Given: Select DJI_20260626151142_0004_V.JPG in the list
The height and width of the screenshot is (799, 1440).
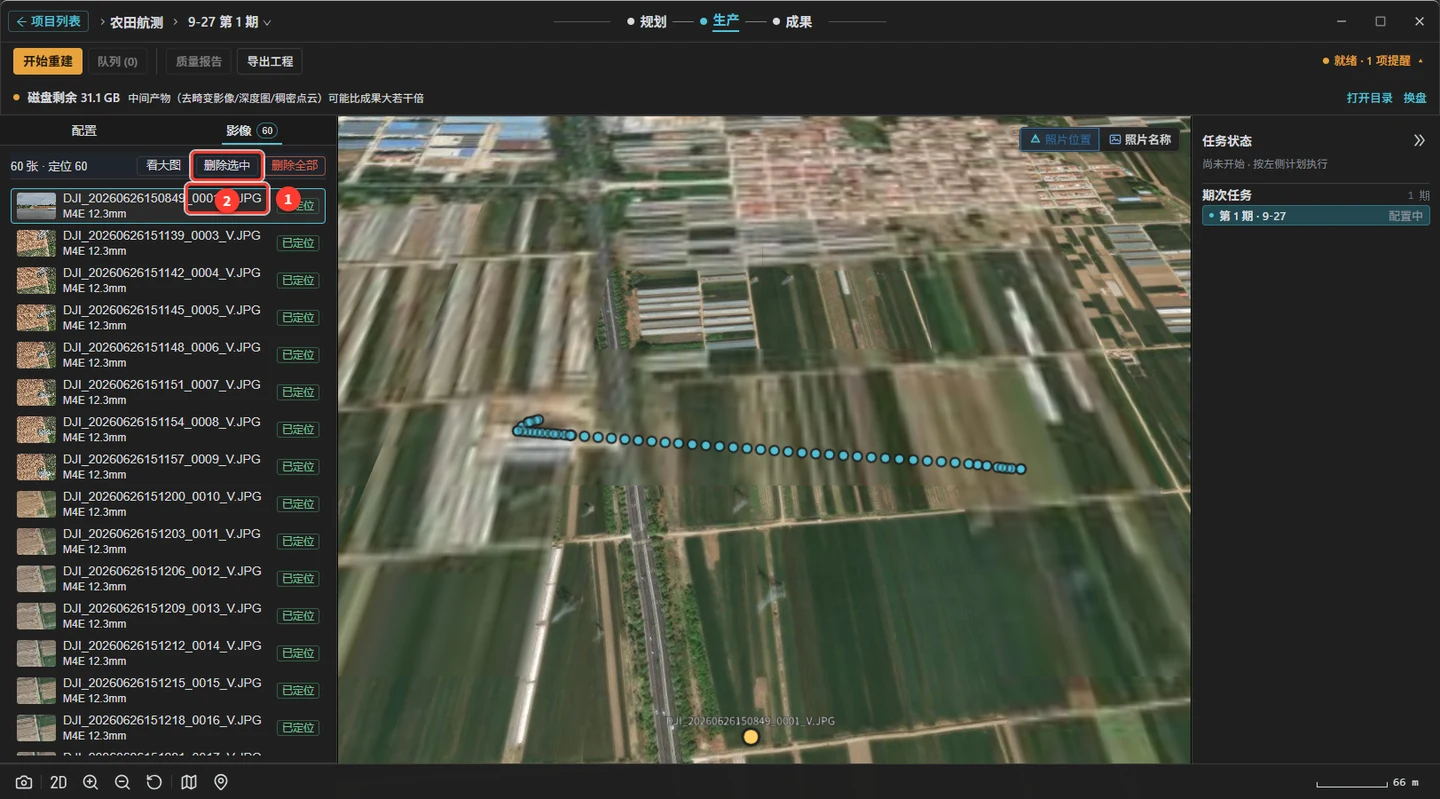Looking at the screenshot, I should pos(168,280).
